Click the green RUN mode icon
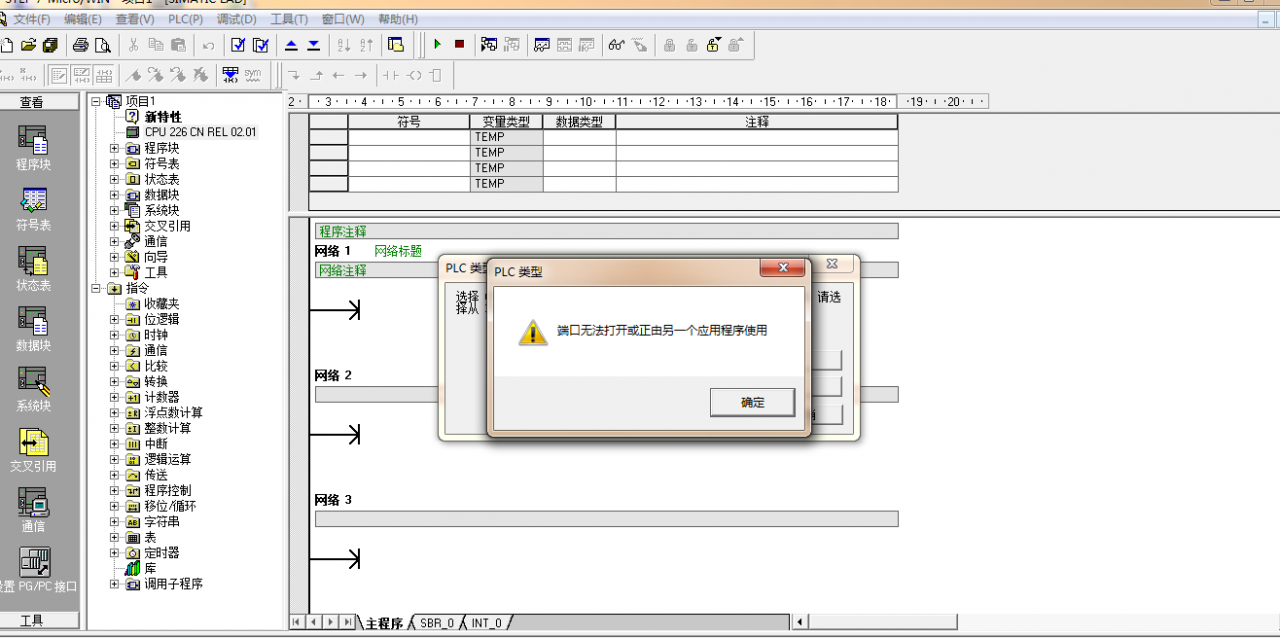Screen dimensions: 1280x638 pos(437,45)
